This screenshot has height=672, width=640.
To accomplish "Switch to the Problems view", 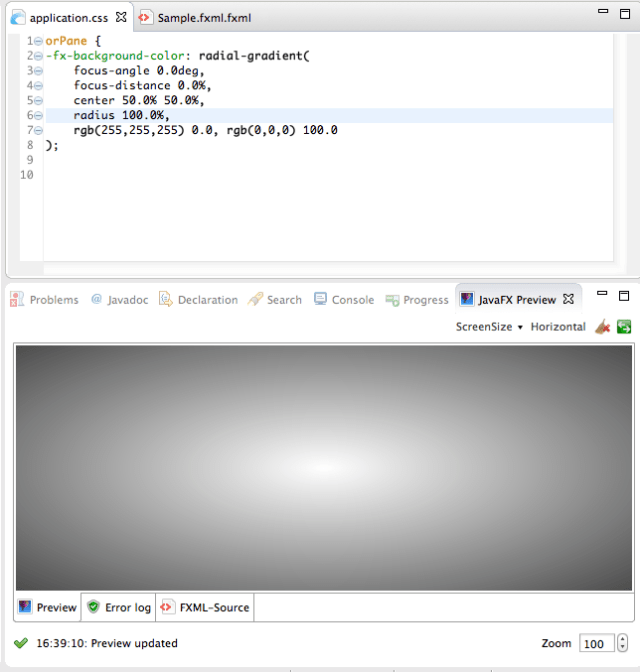I will click(45, 300).
